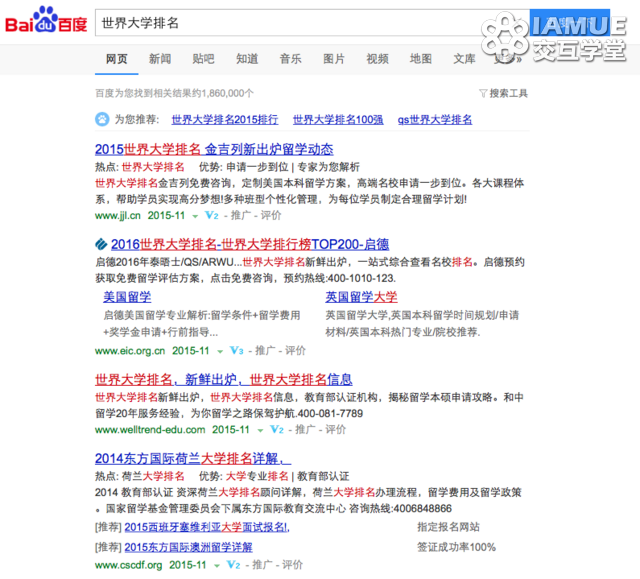The image size is (640, 579).
Task: Open result 2015世界大学排名 金吉列新出炉留学动态
Action: point(214,149)
